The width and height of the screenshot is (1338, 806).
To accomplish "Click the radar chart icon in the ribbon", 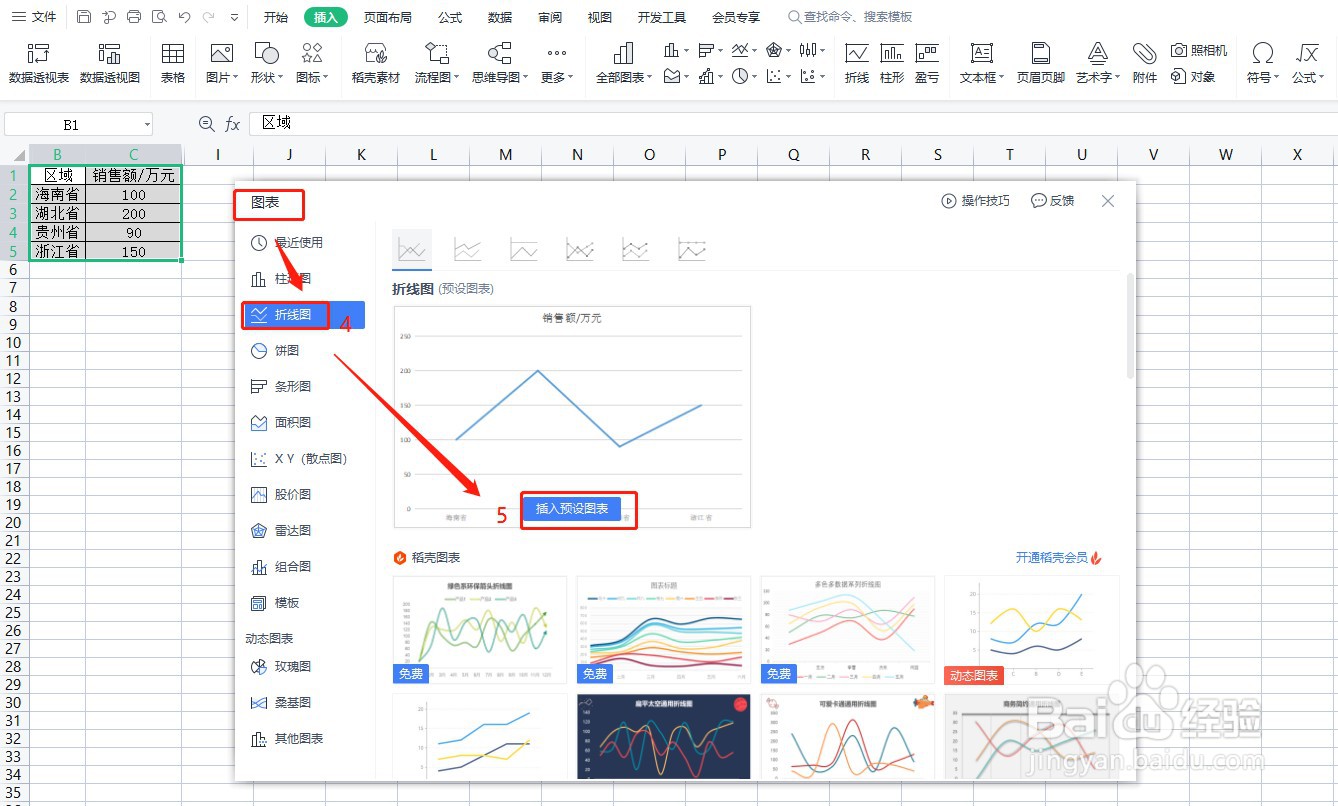I will click(x=774, y=50).
